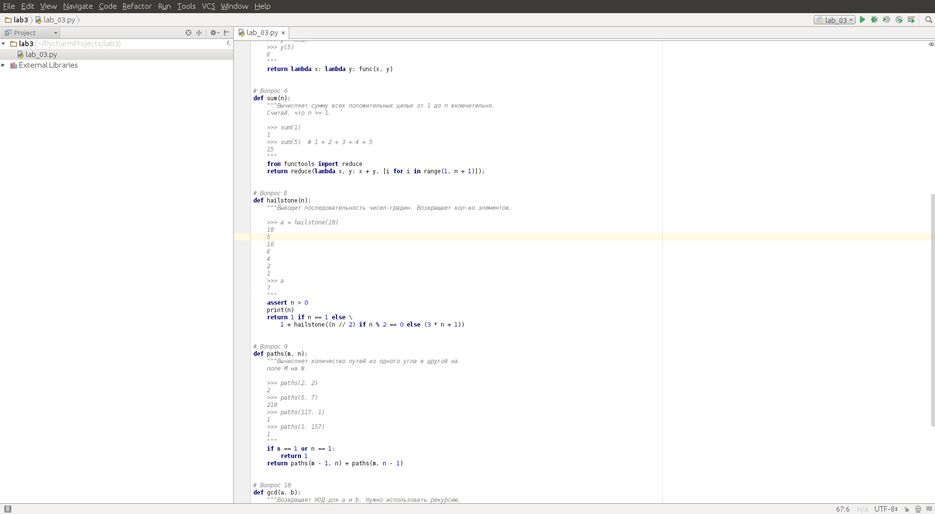Screen dimensions: 935x514
Task: Click comment '# Вопрос 9'
Action: click(270, 346)
